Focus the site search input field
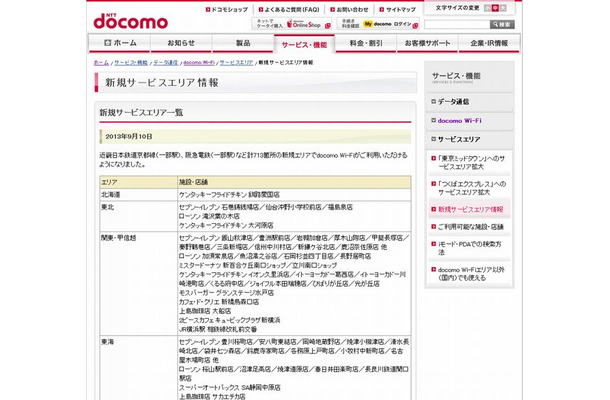 (x=457, y=25)
